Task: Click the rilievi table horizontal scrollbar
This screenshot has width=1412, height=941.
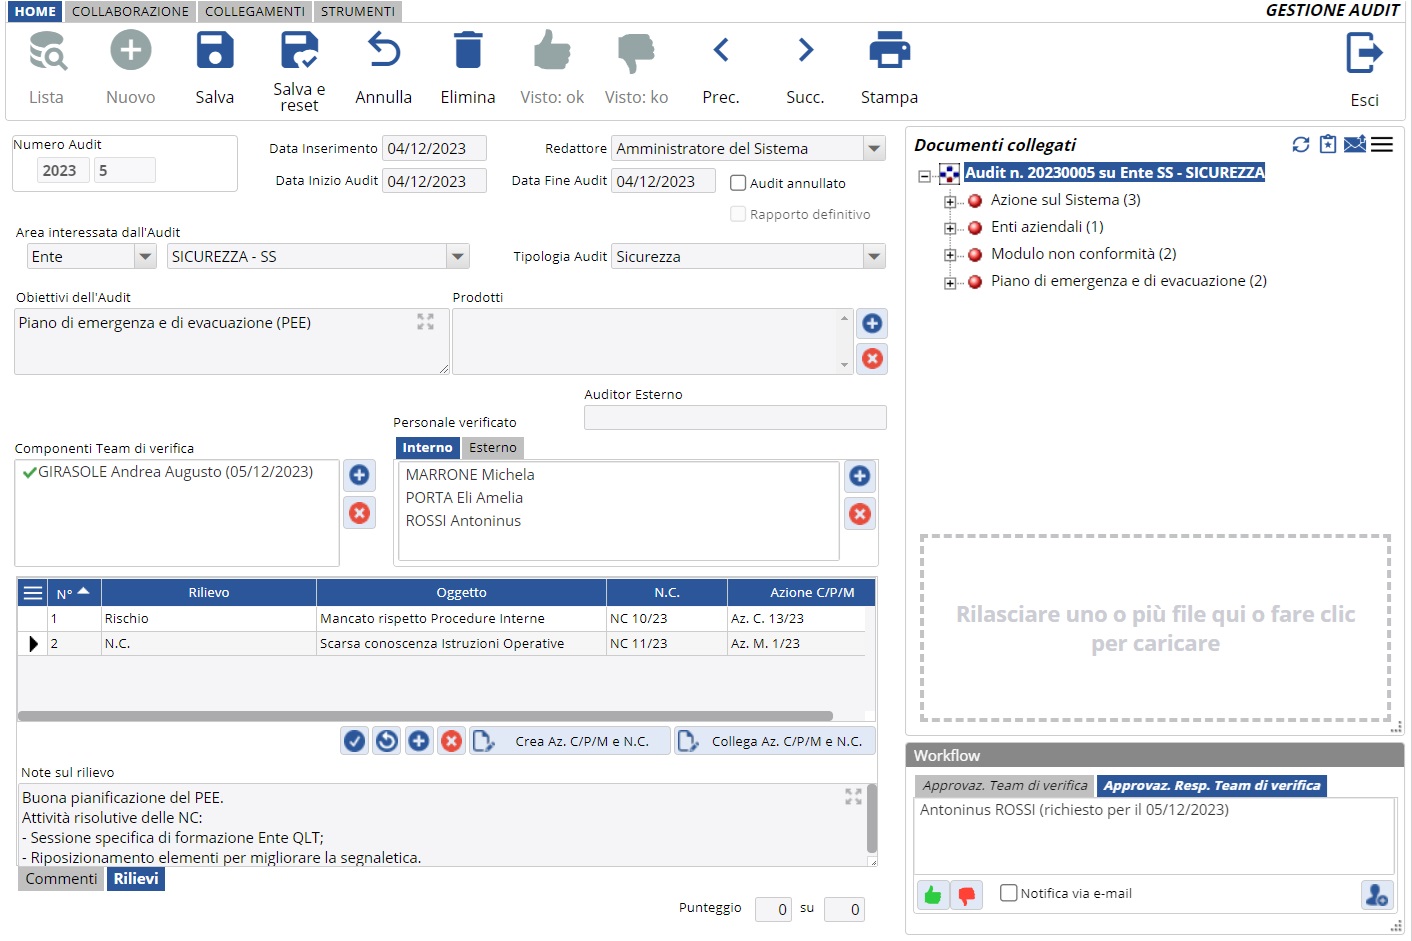Action: point(425,716)
